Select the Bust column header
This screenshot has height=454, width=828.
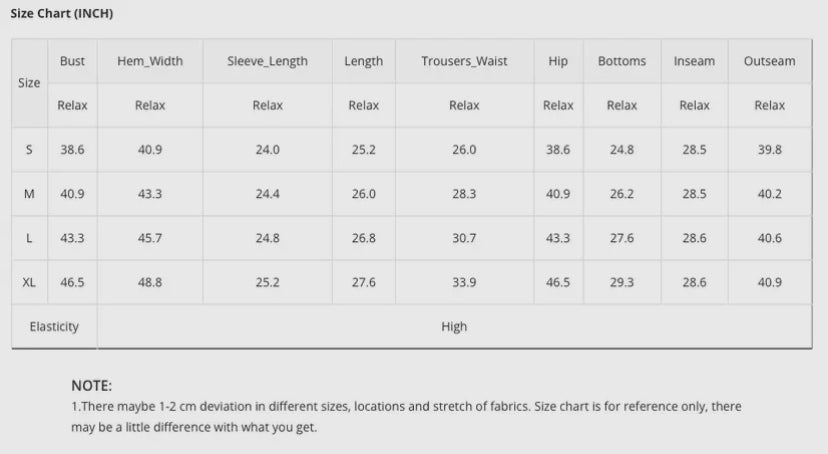(x=72, y=61)
